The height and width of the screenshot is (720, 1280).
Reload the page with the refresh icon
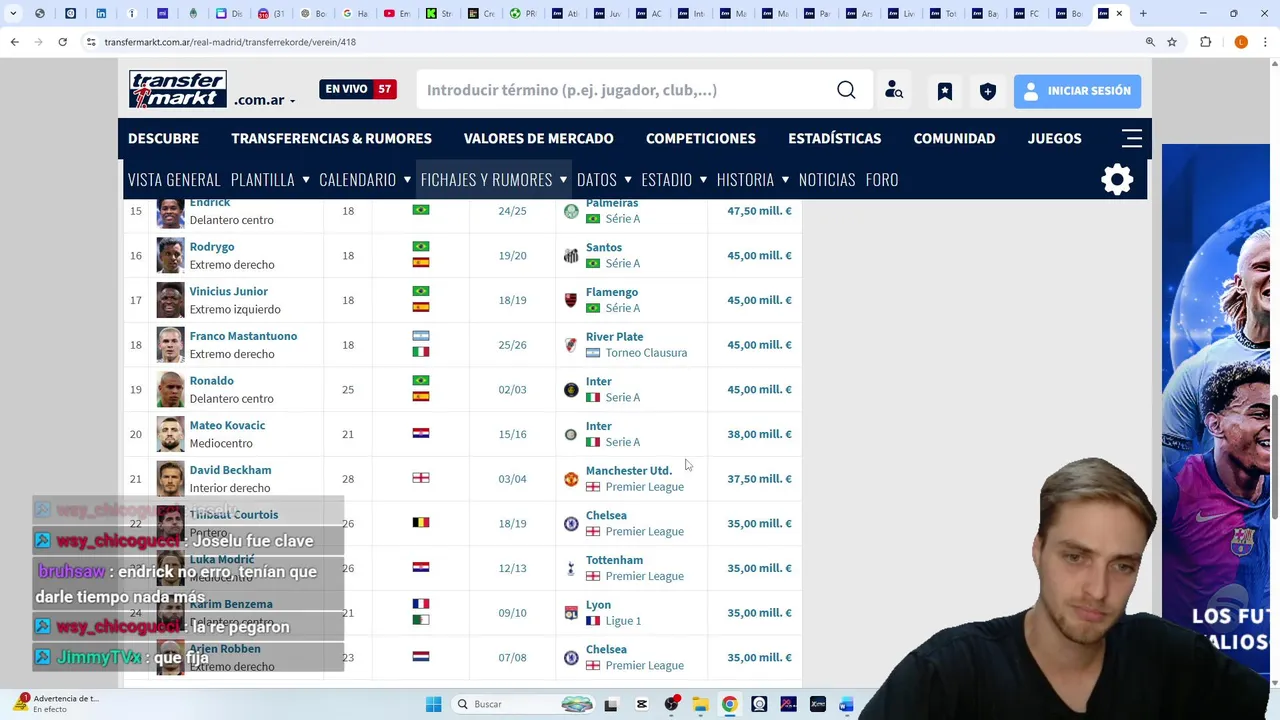pos(62,42)
